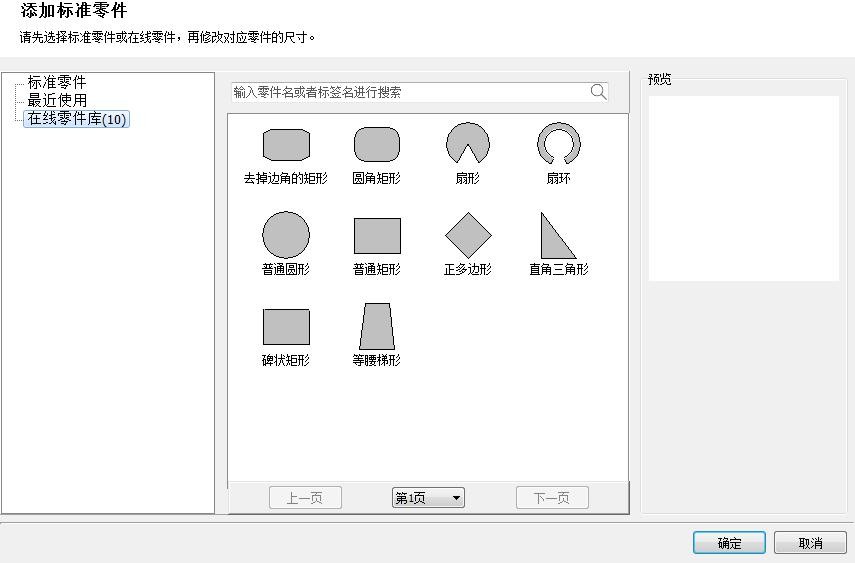Select the 去掉边角的矩形 shape icon
The width and height of the screenshot is (855, 563).
286,145
